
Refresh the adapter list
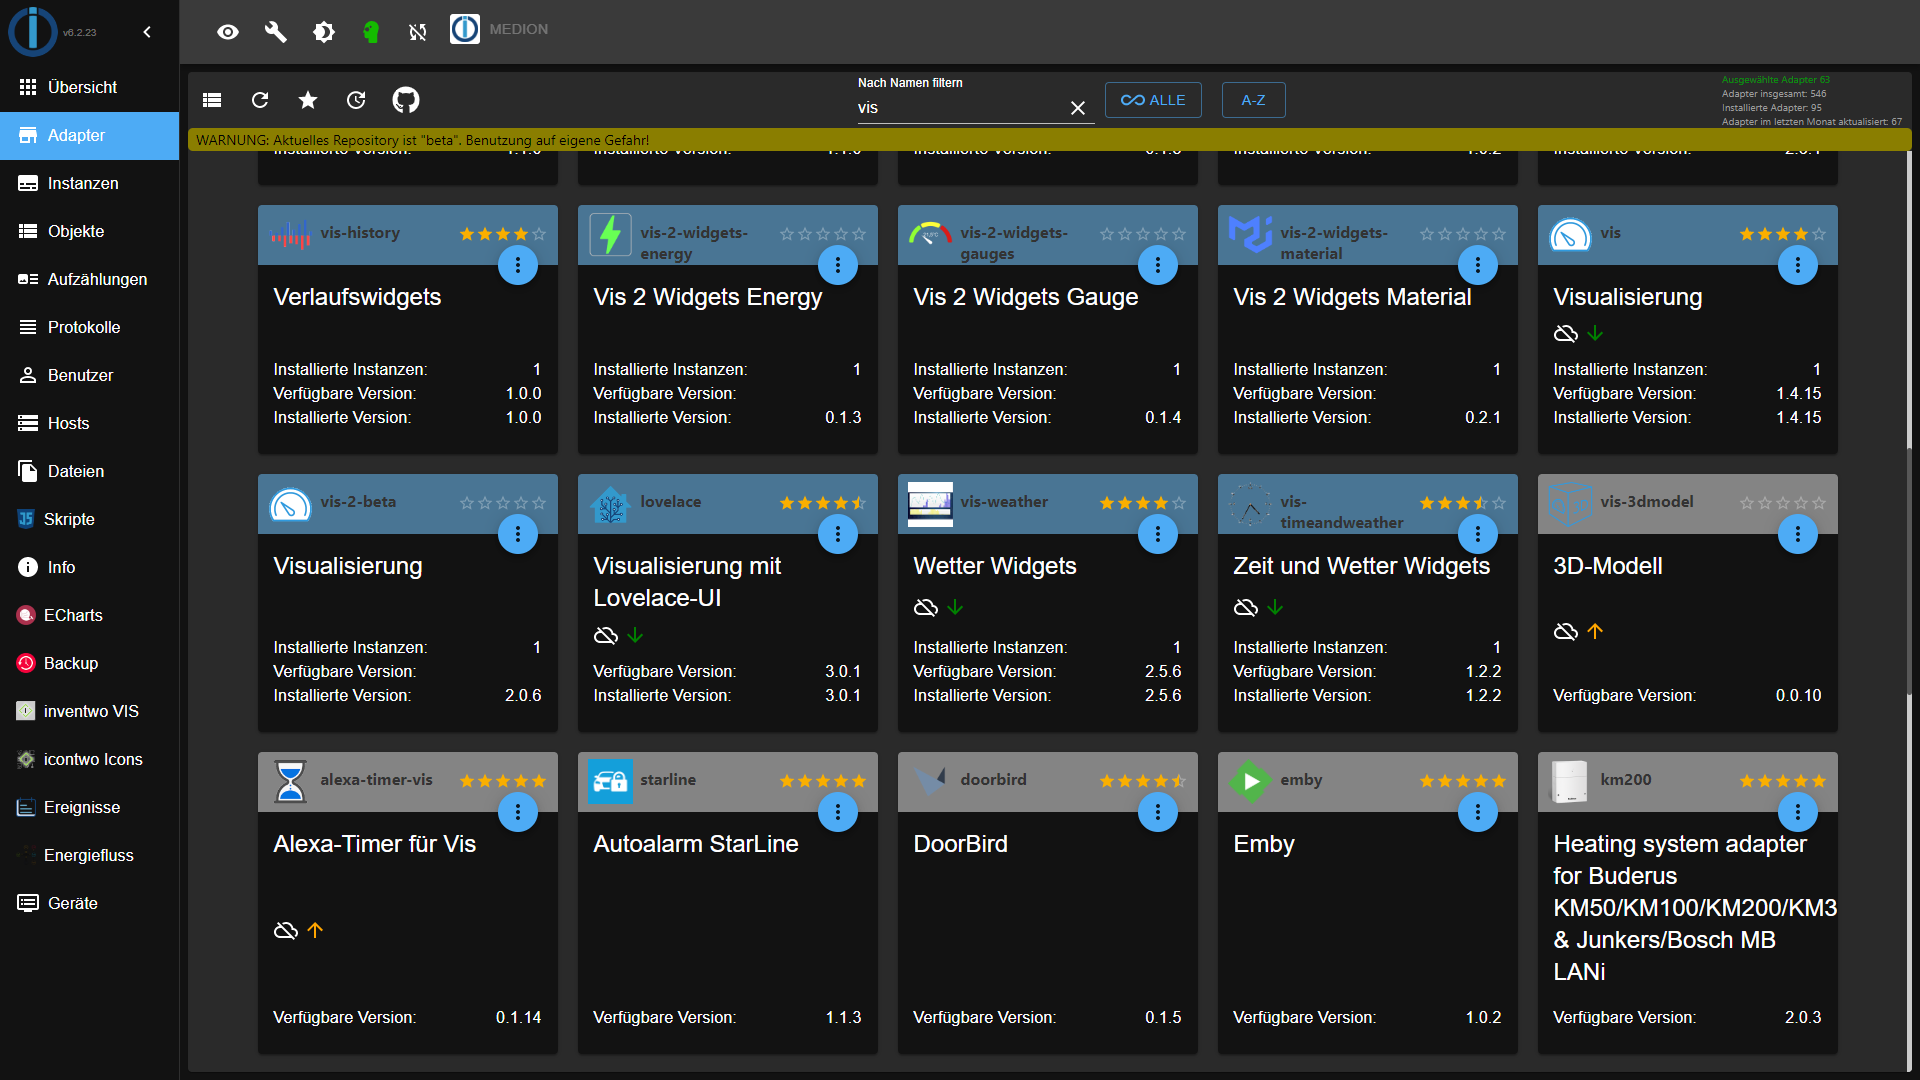point(260,100)
